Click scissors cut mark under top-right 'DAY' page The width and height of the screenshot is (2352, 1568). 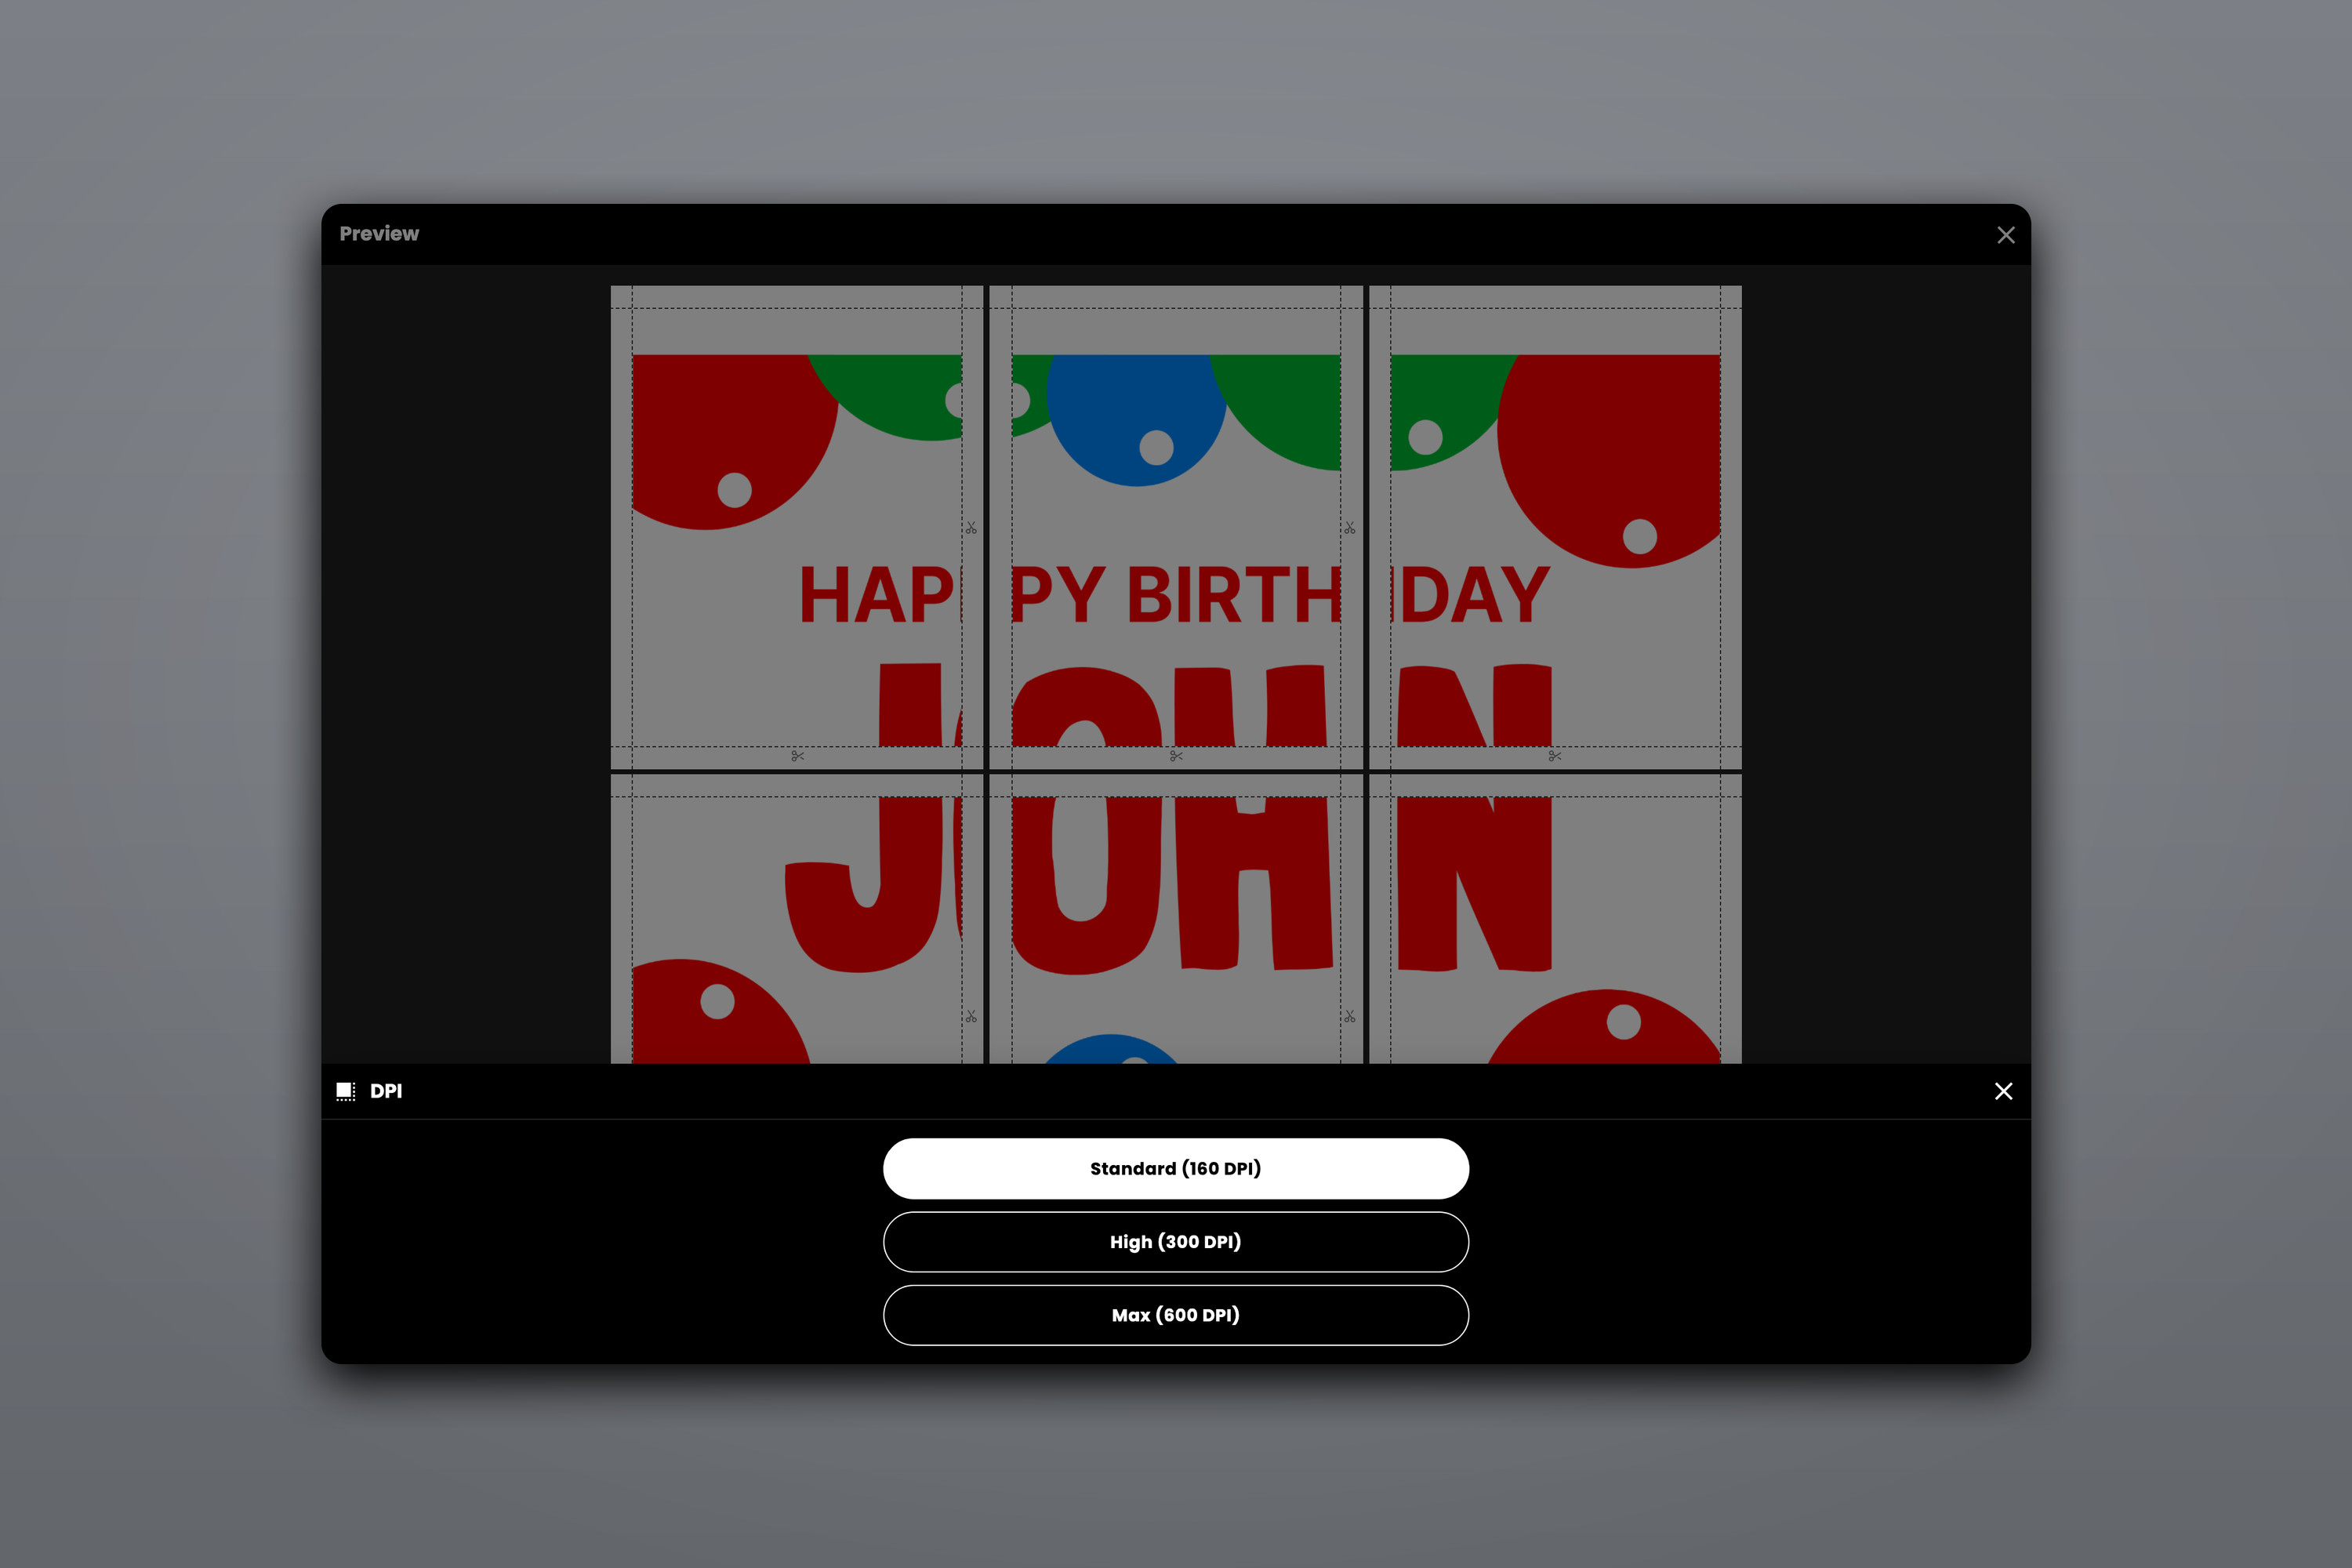[1555, 756]
